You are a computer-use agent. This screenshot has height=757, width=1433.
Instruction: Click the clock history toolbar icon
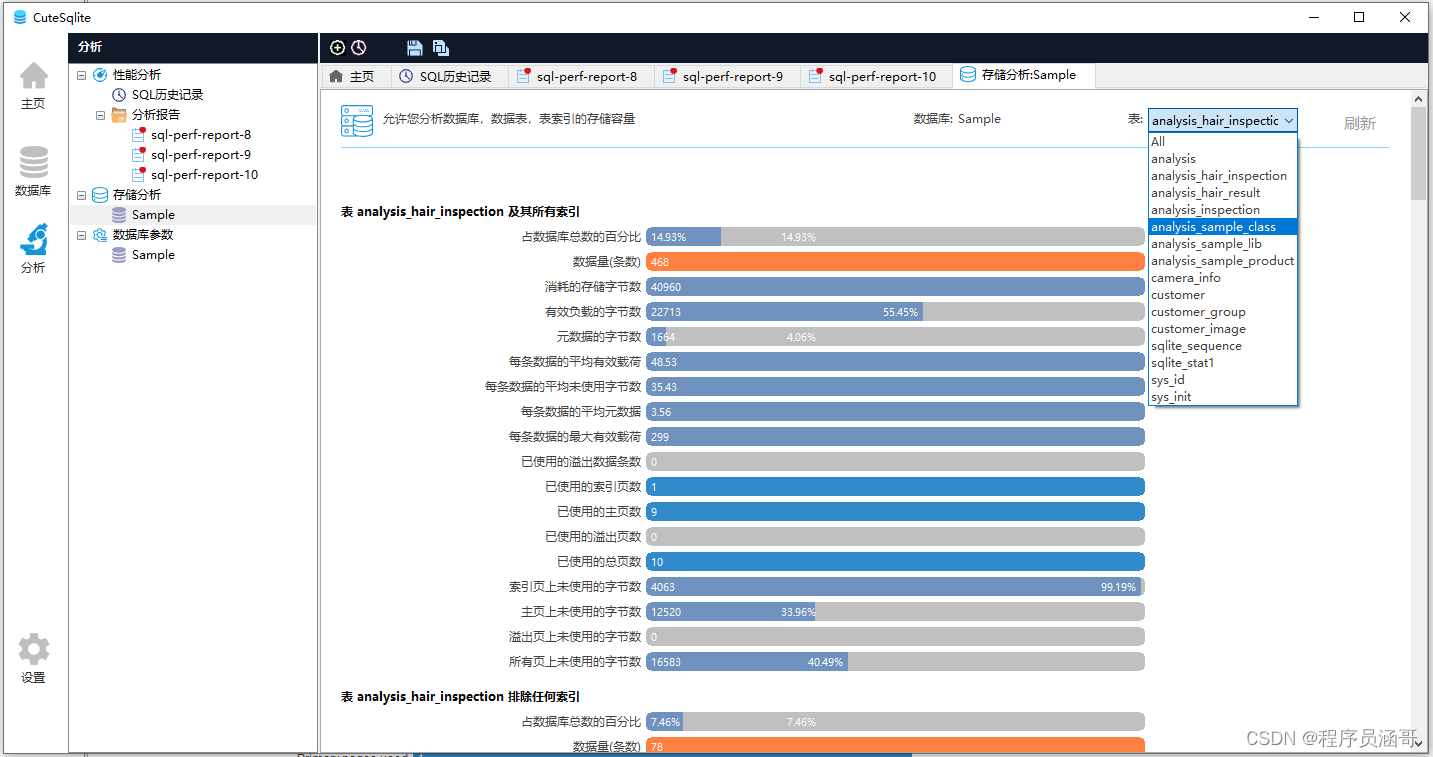click(x=359, y=48)
